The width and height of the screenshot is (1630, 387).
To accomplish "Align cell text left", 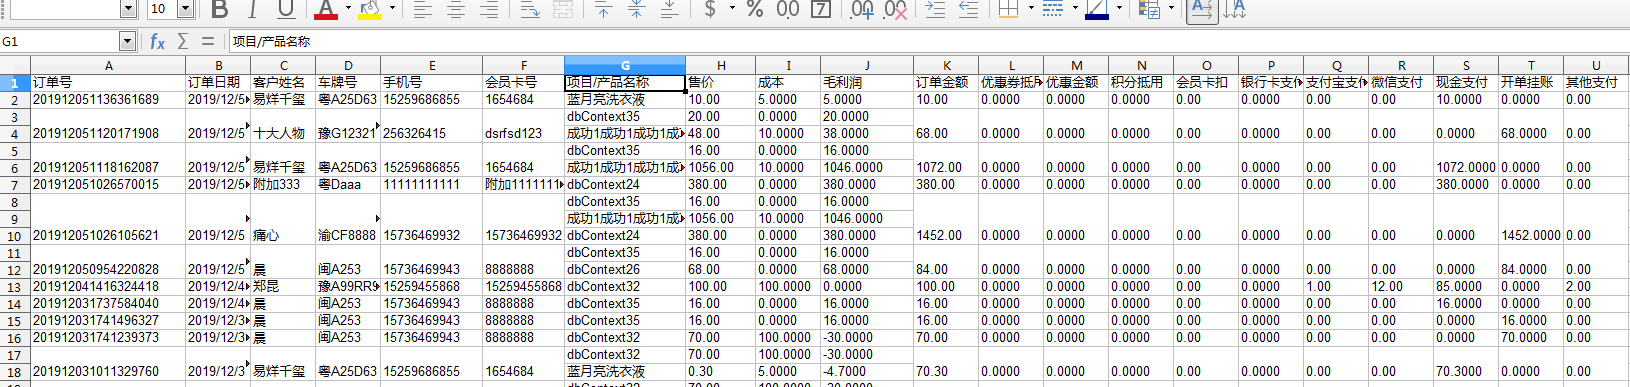I will (x=423, y=10).
